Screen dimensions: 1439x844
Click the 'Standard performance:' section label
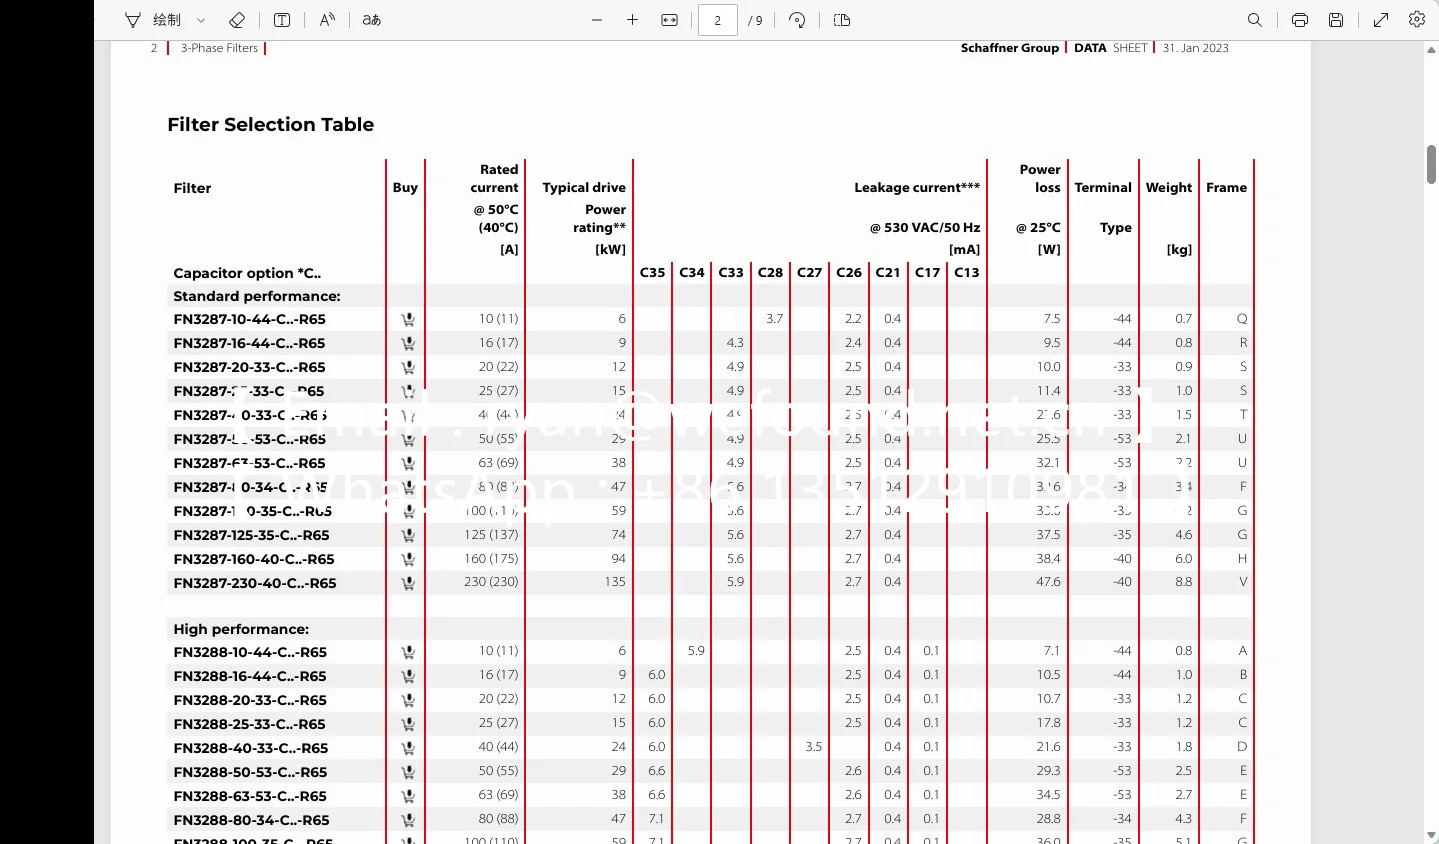point(257,296)
